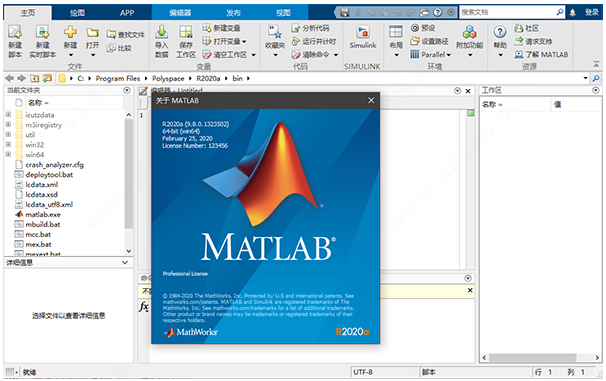Click 设置路径 set path

pyautogui.click(x=429, y=41)
